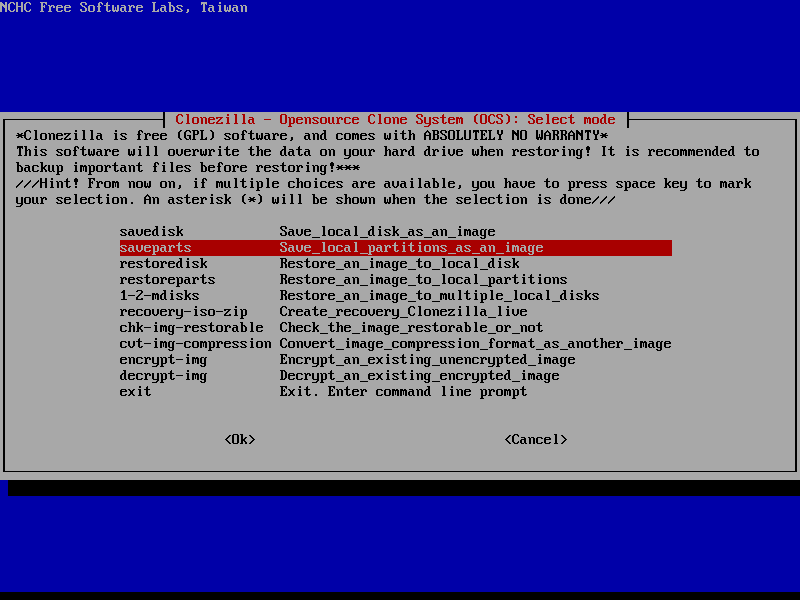Click description Restore_an_image_to_local_partitions

click(x=423, y=280)
